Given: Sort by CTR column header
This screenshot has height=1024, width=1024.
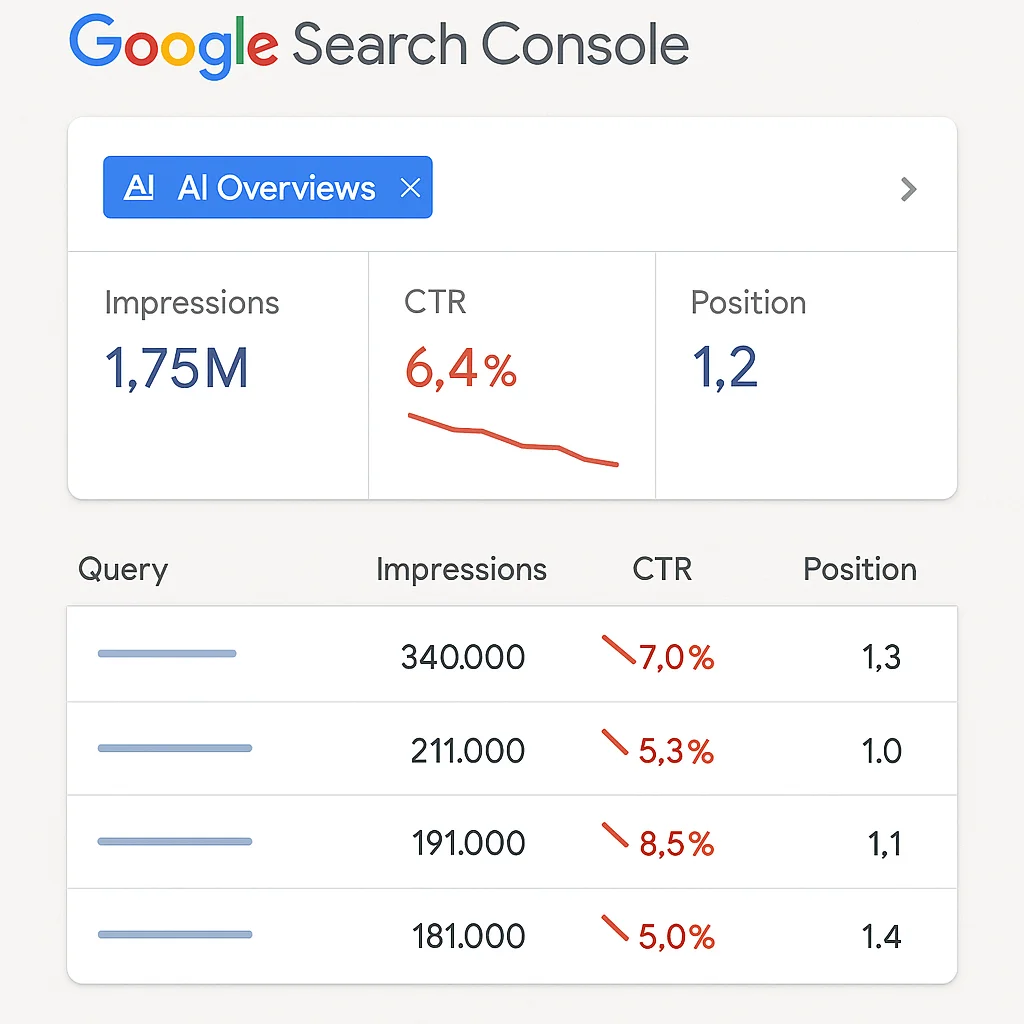Looking at the screenshot, I should tap(662, 569).
